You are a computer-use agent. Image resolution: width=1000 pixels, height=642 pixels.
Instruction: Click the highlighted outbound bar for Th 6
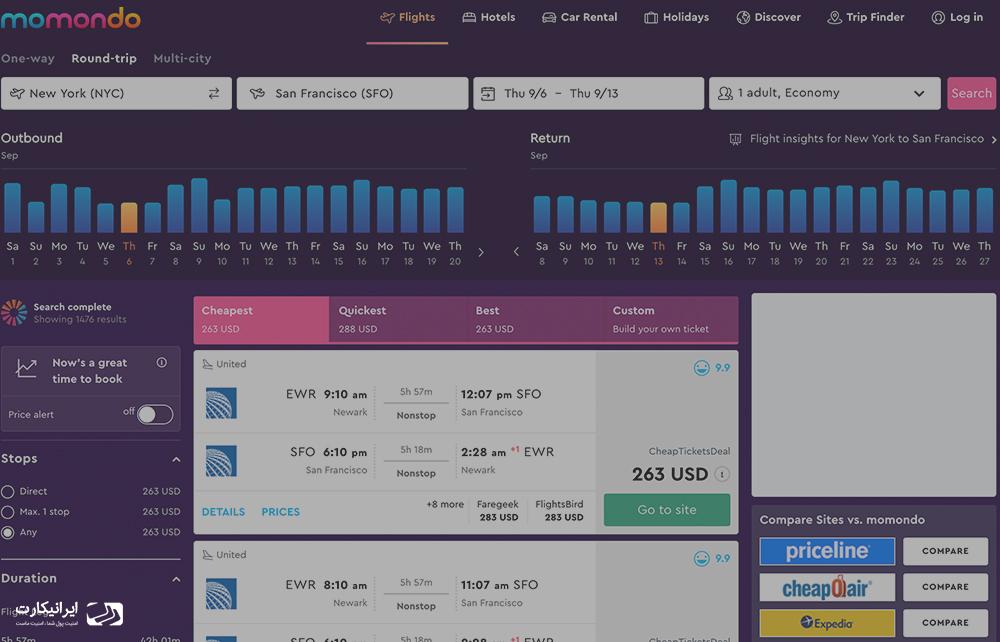pos(129,217)
